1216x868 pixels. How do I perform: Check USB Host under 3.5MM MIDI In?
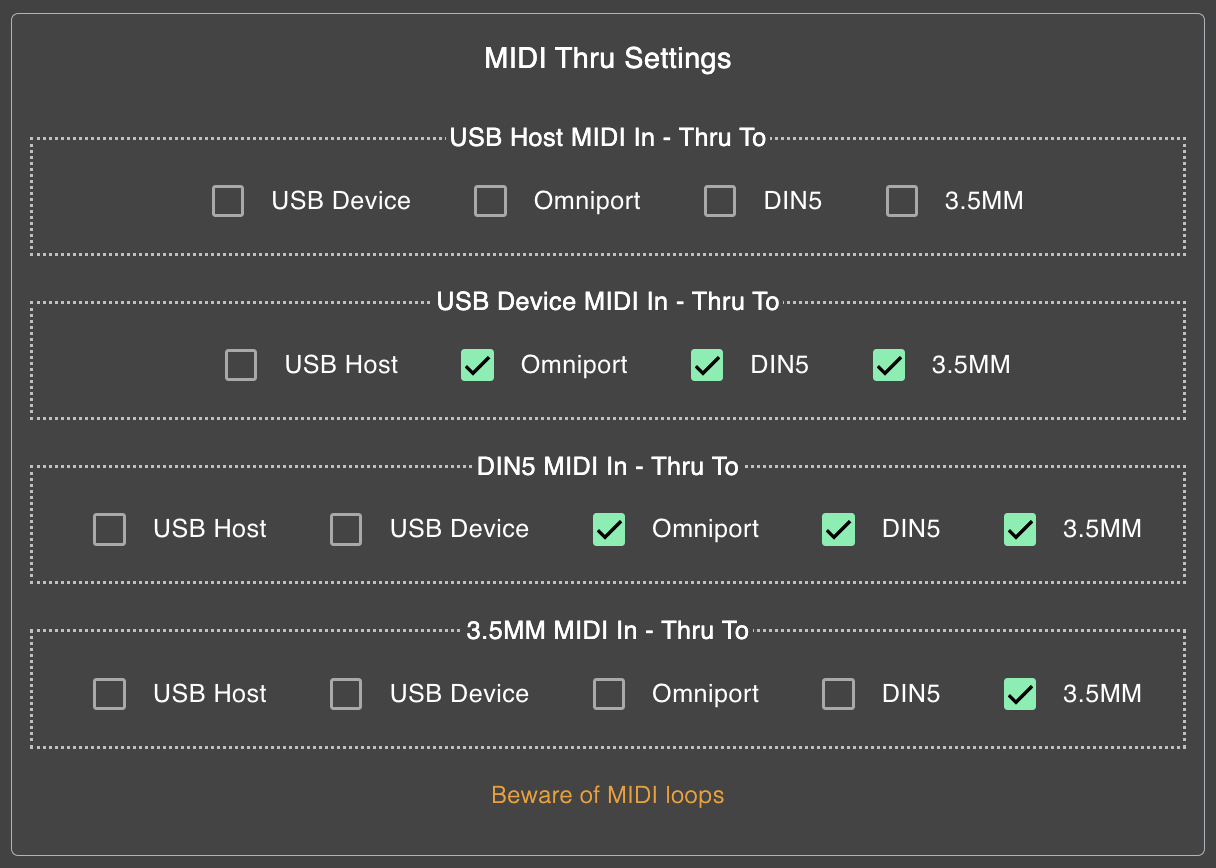pos(110,693)
